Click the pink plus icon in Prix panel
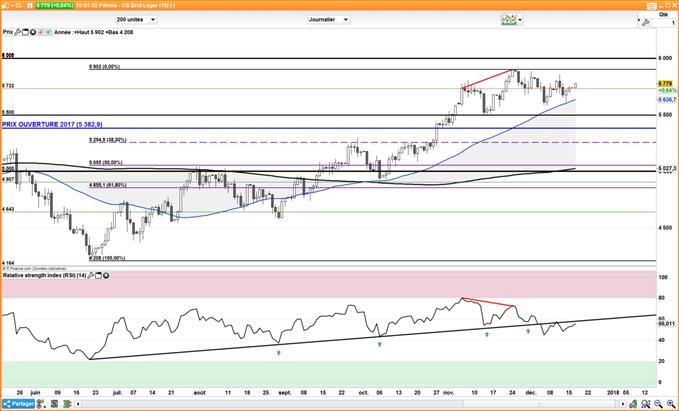The image size is (679, 411). click(x=40, y=32)
